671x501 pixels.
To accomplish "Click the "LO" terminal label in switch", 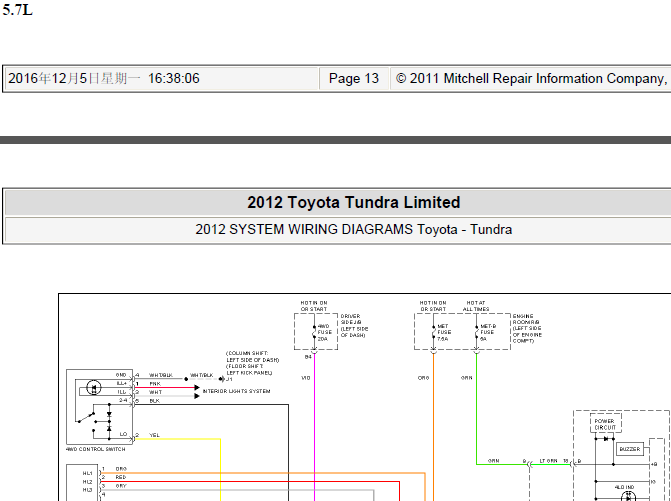I will 123,434.
